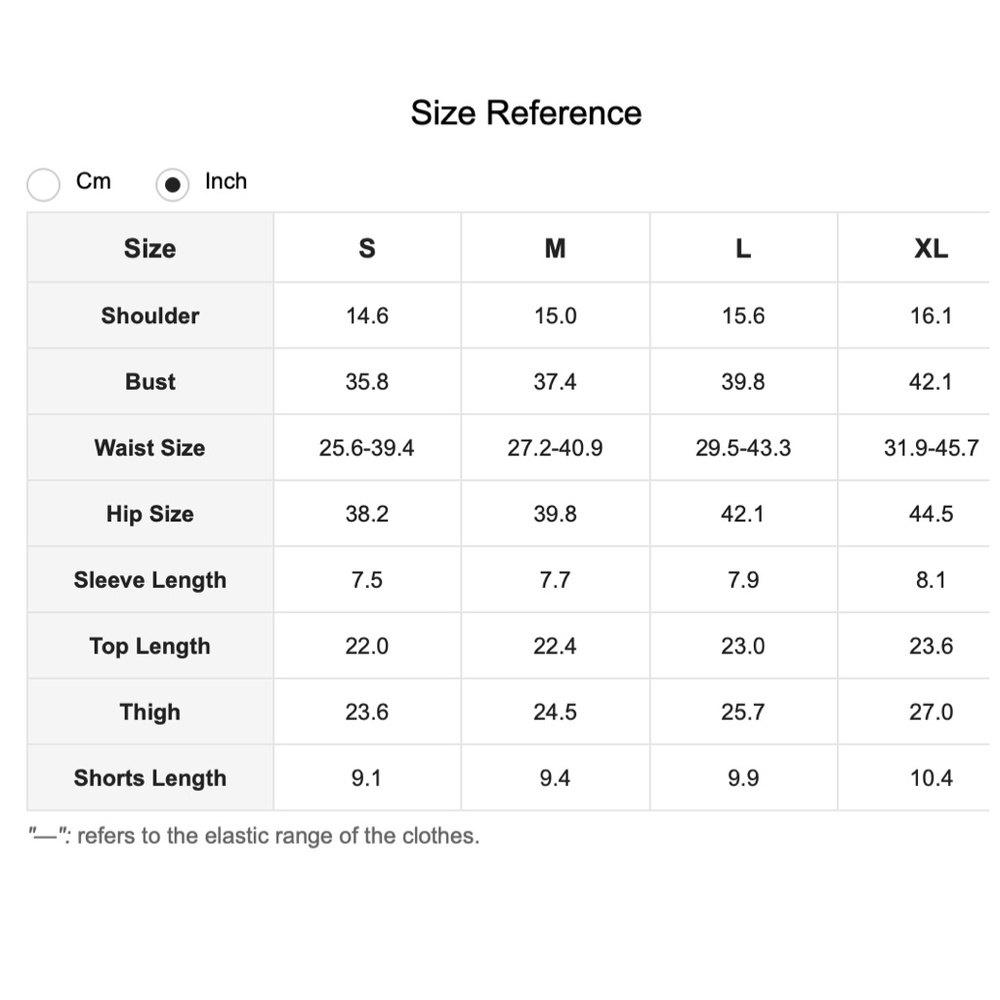Click the Size Reference heading
Screen dimensions: 1000x1000
pyautogui.click(x=525, y=112)
